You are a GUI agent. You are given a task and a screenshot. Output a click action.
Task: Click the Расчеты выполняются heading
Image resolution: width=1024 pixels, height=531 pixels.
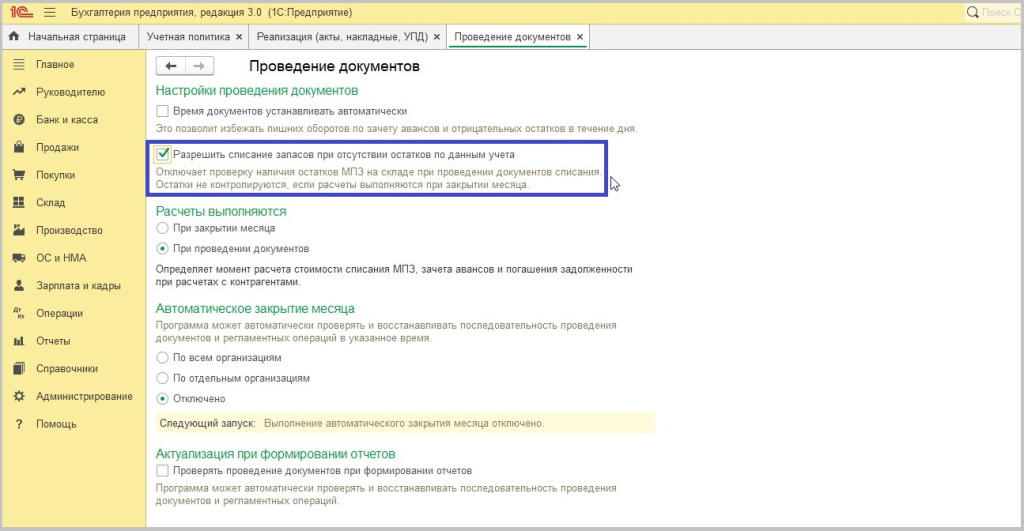221,212
